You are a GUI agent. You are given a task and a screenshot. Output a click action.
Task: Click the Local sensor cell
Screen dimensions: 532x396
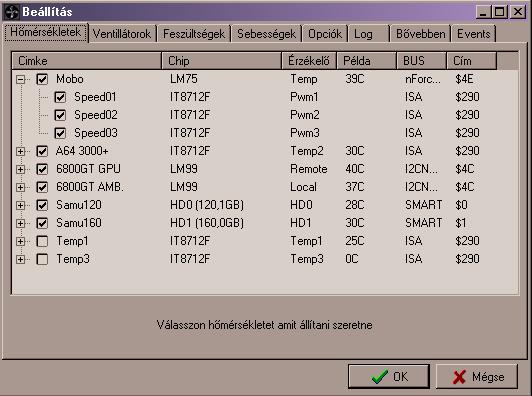coord(303,187)
